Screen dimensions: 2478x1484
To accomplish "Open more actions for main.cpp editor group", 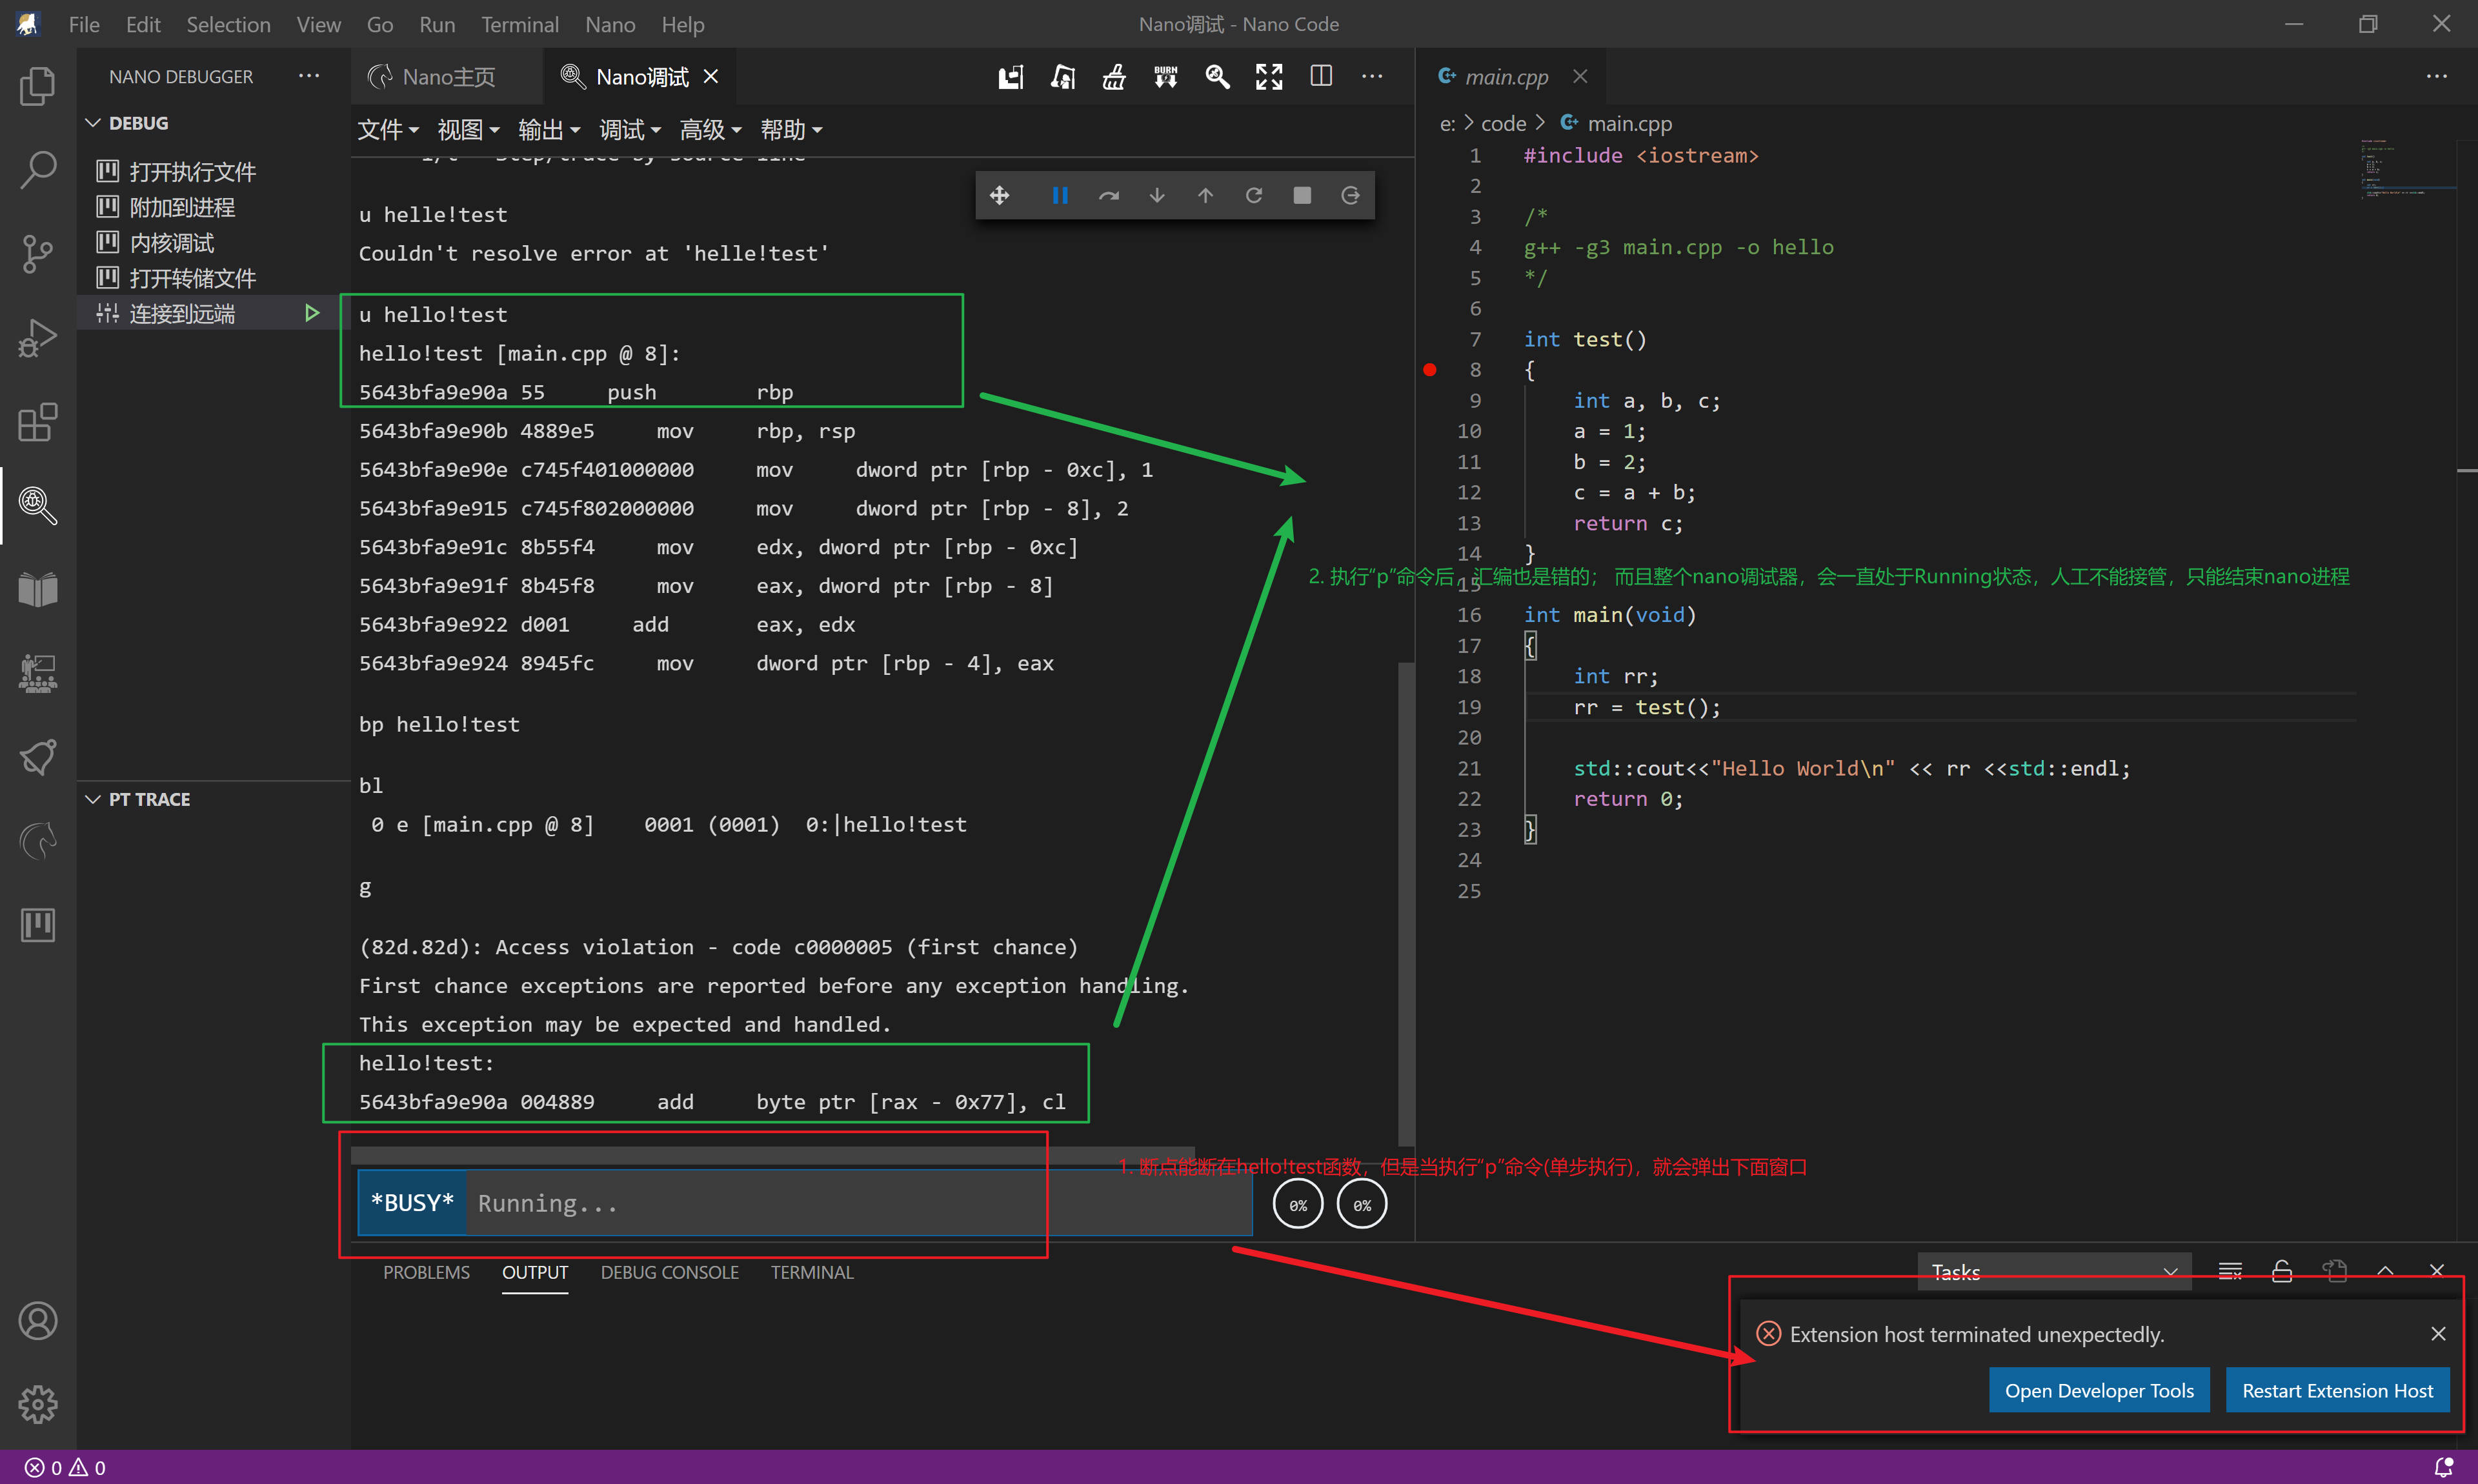I will tap(2437, 77).
